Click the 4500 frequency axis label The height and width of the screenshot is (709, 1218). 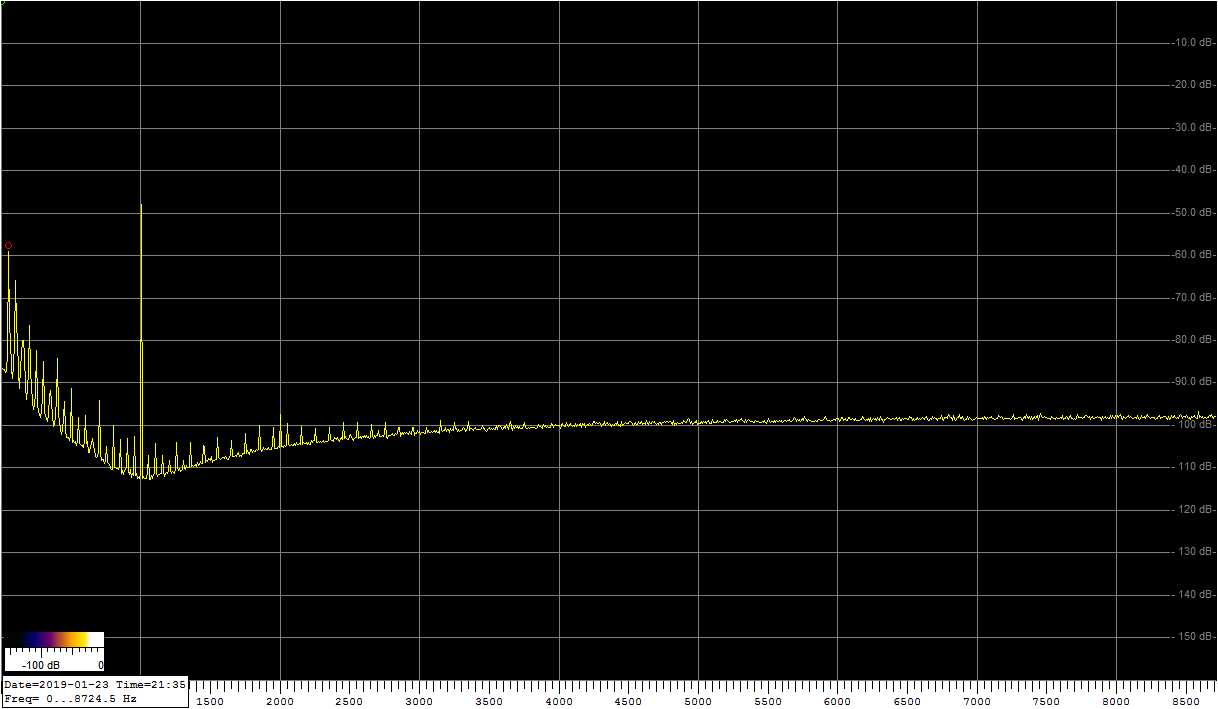coord(628,702)
